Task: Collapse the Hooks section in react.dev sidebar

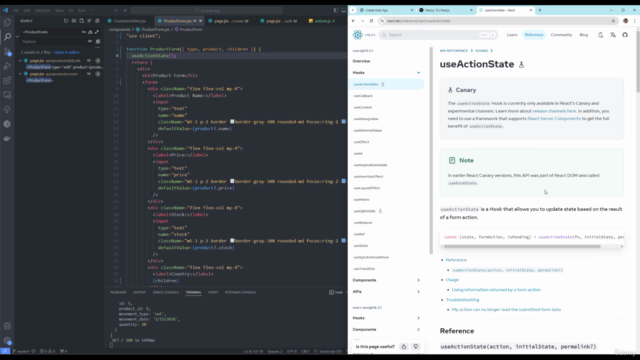Action: tap(418, 73)
